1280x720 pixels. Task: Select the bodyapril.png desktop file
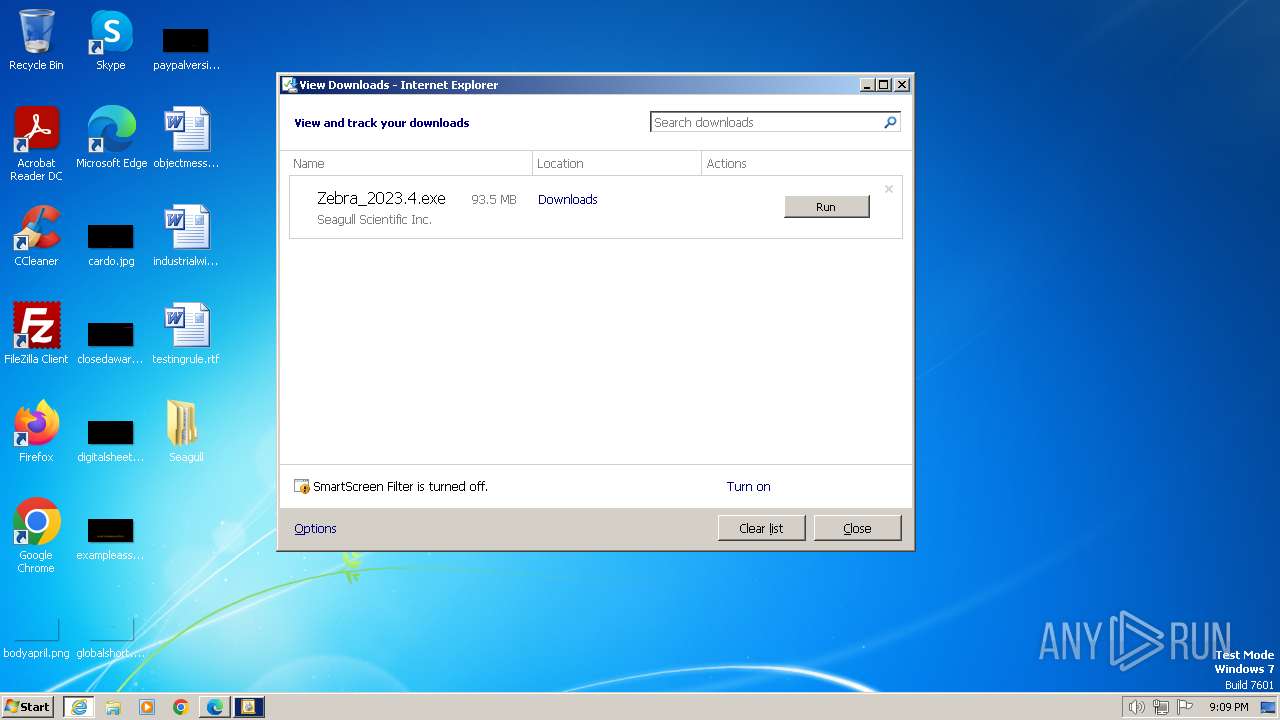point(36,638)
